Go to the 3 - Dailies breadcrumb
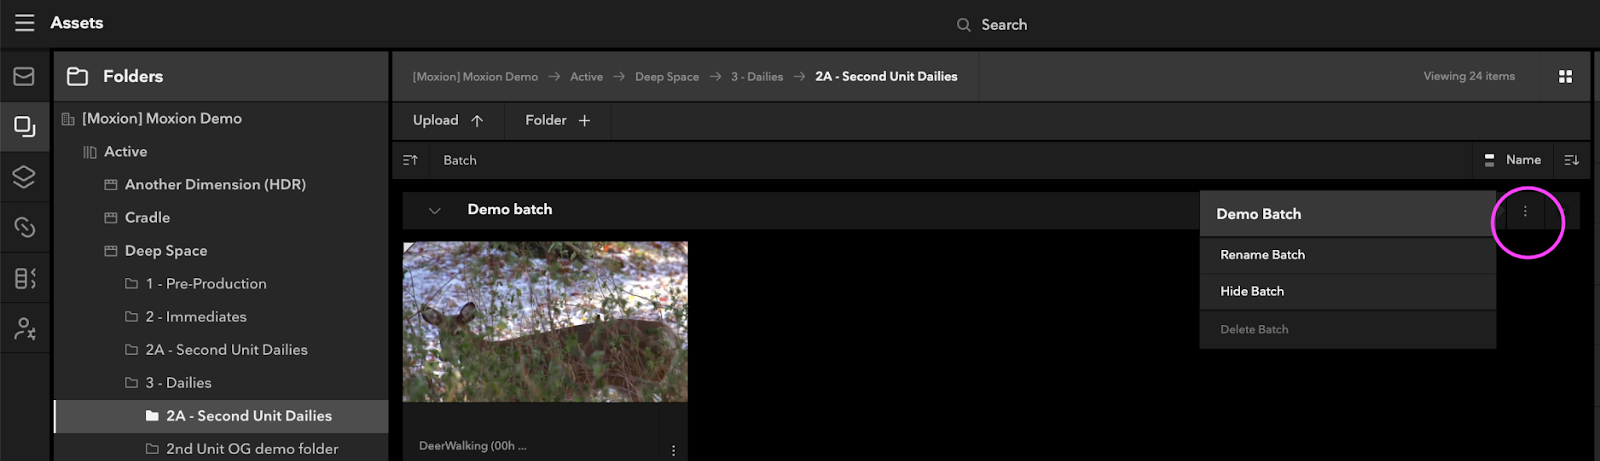This screenshot has height=461, width=1600. click(757, 77)
